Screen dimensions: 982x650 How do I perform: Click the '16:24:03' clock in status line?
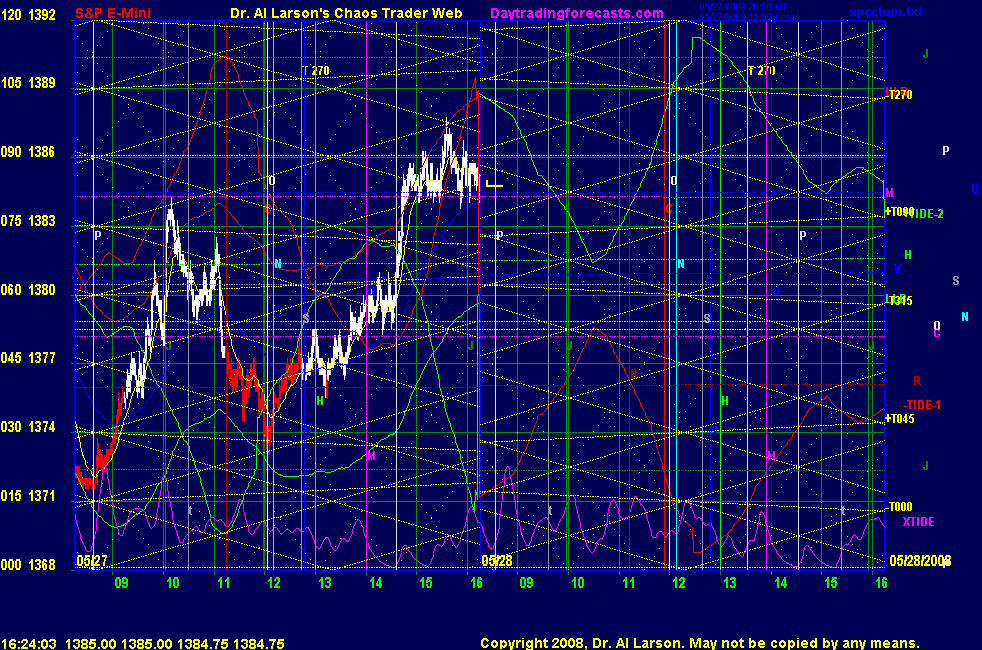(x=29, y=643)
